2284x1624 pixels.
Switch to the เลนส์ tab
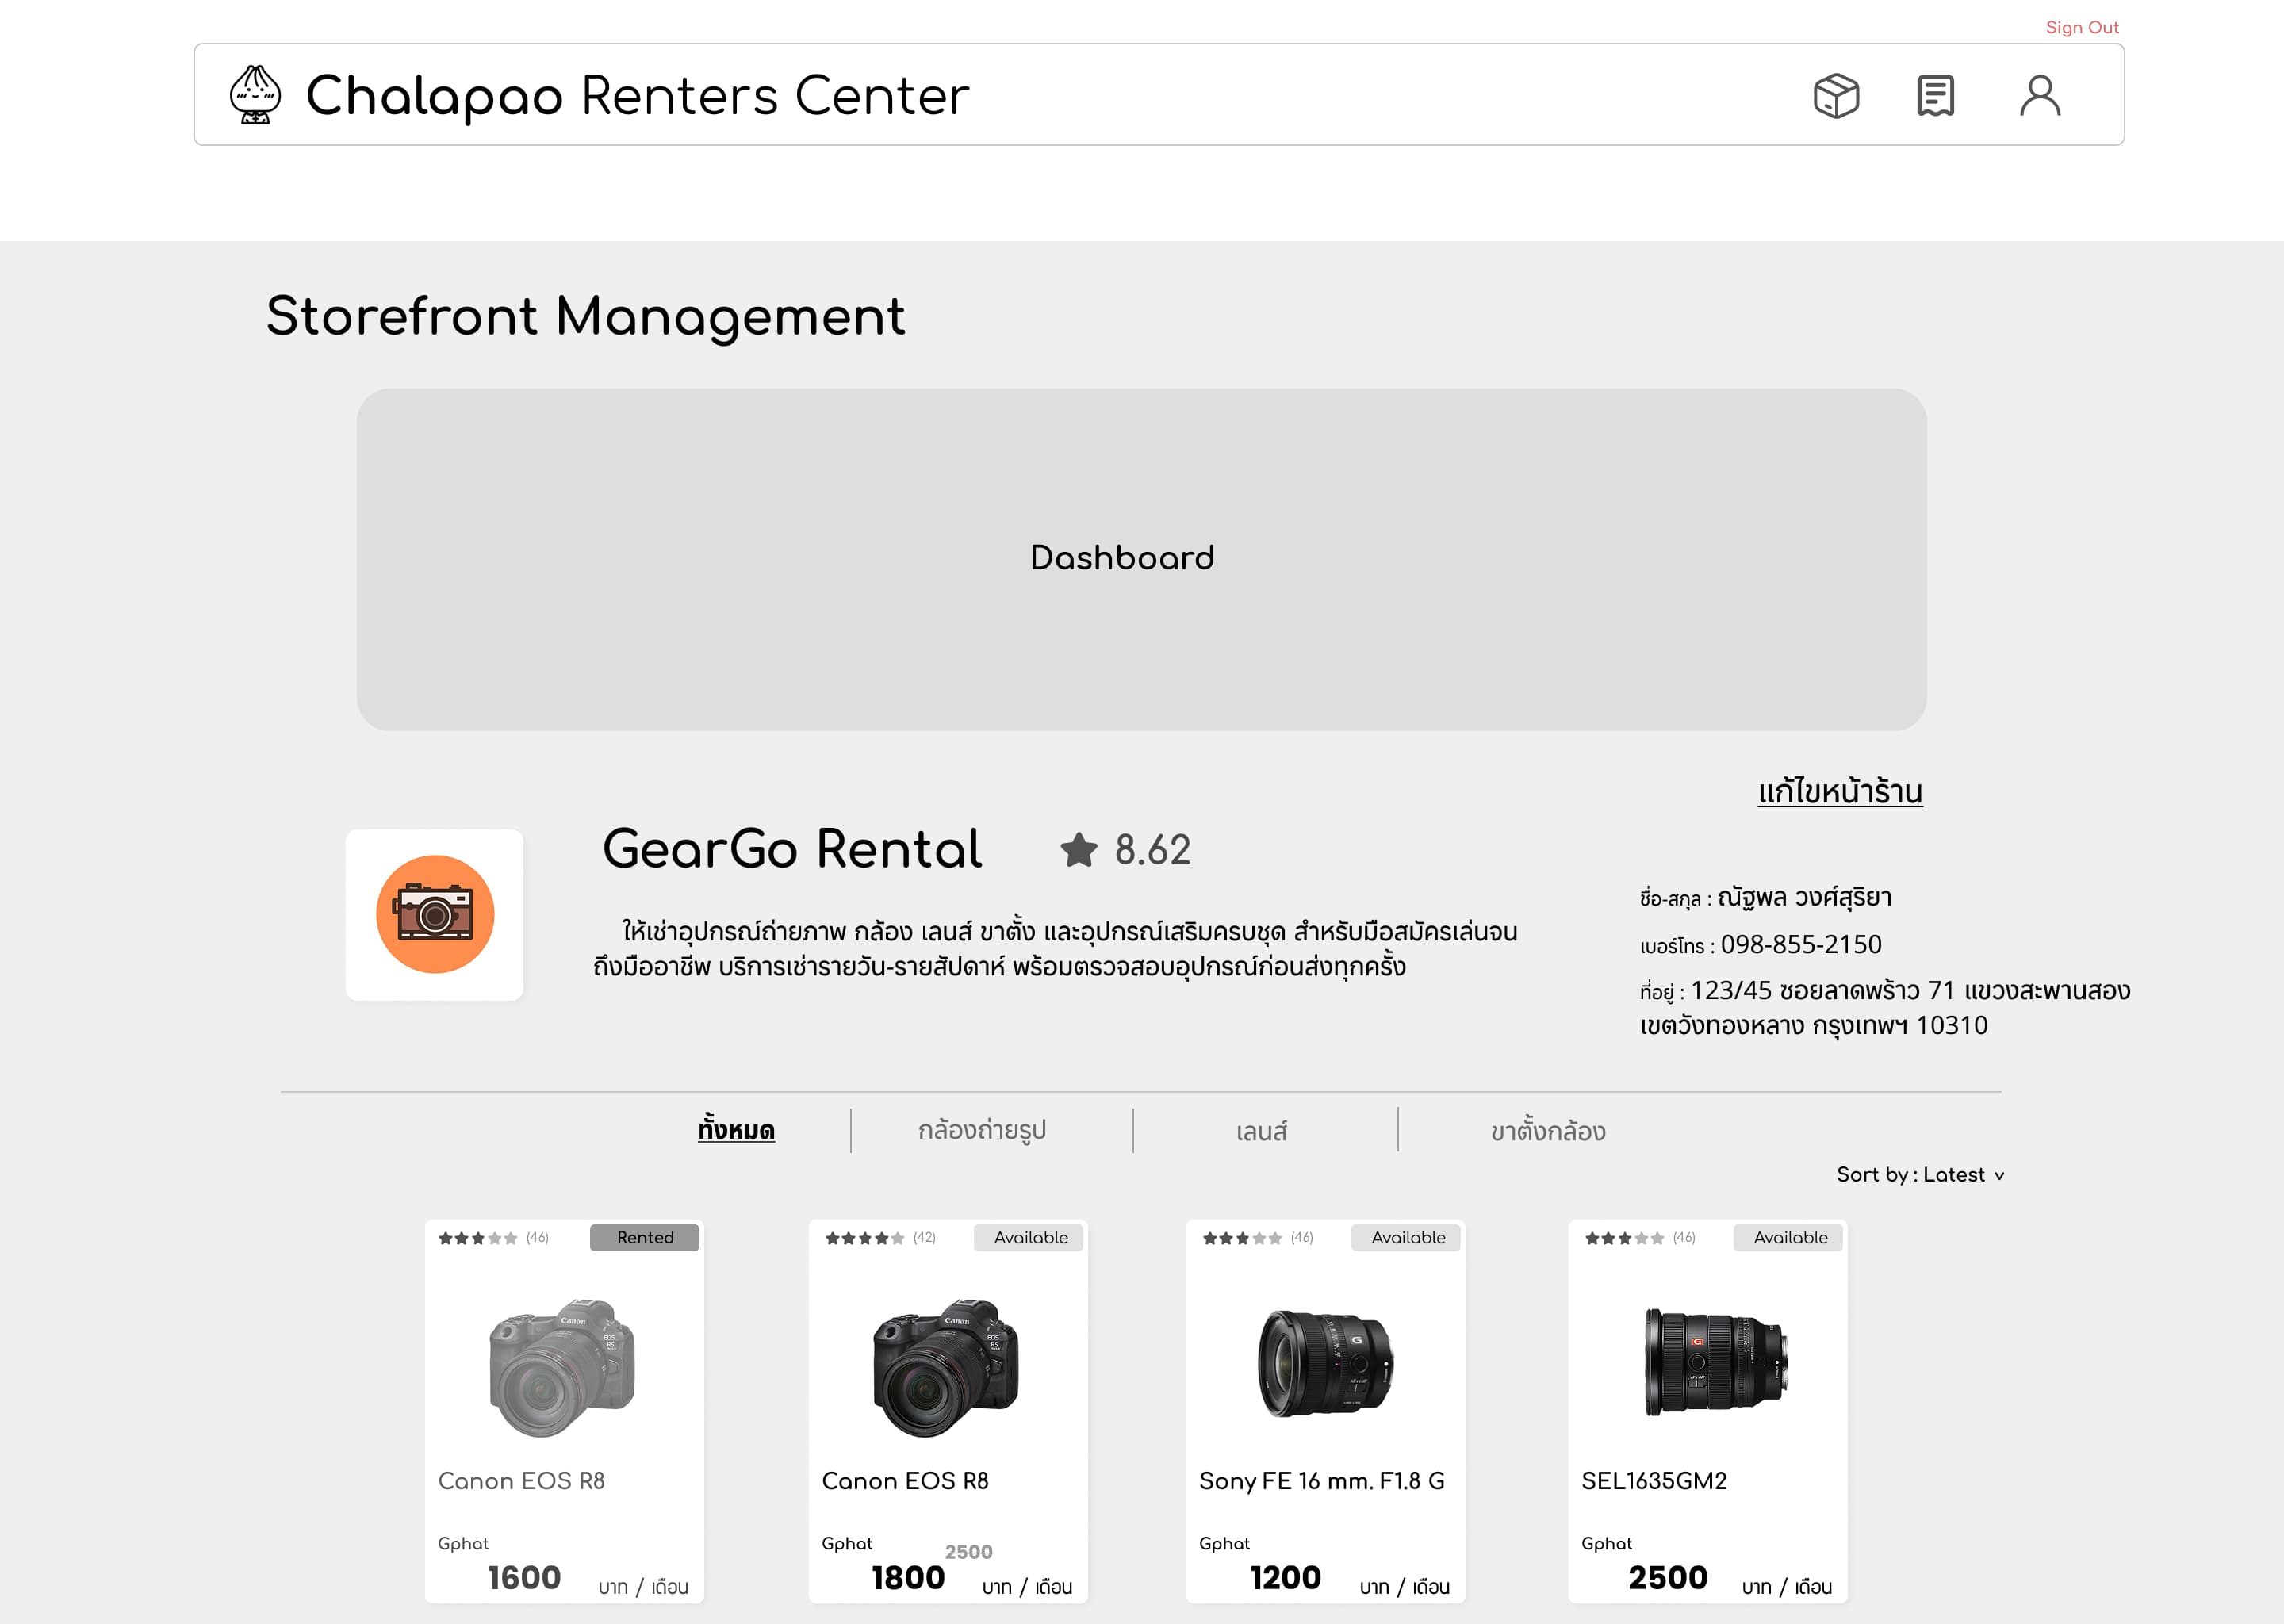(1261, 1131)
